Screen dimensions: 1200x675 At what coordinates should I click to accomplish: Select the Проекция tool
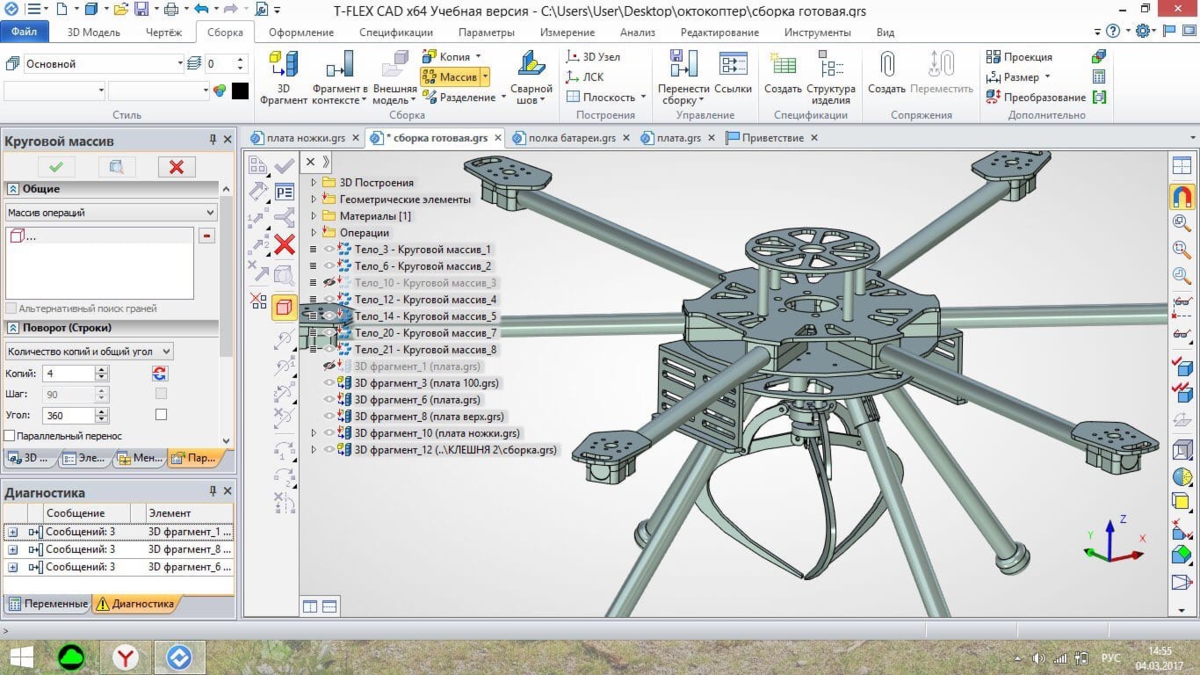pos(1018,57)
